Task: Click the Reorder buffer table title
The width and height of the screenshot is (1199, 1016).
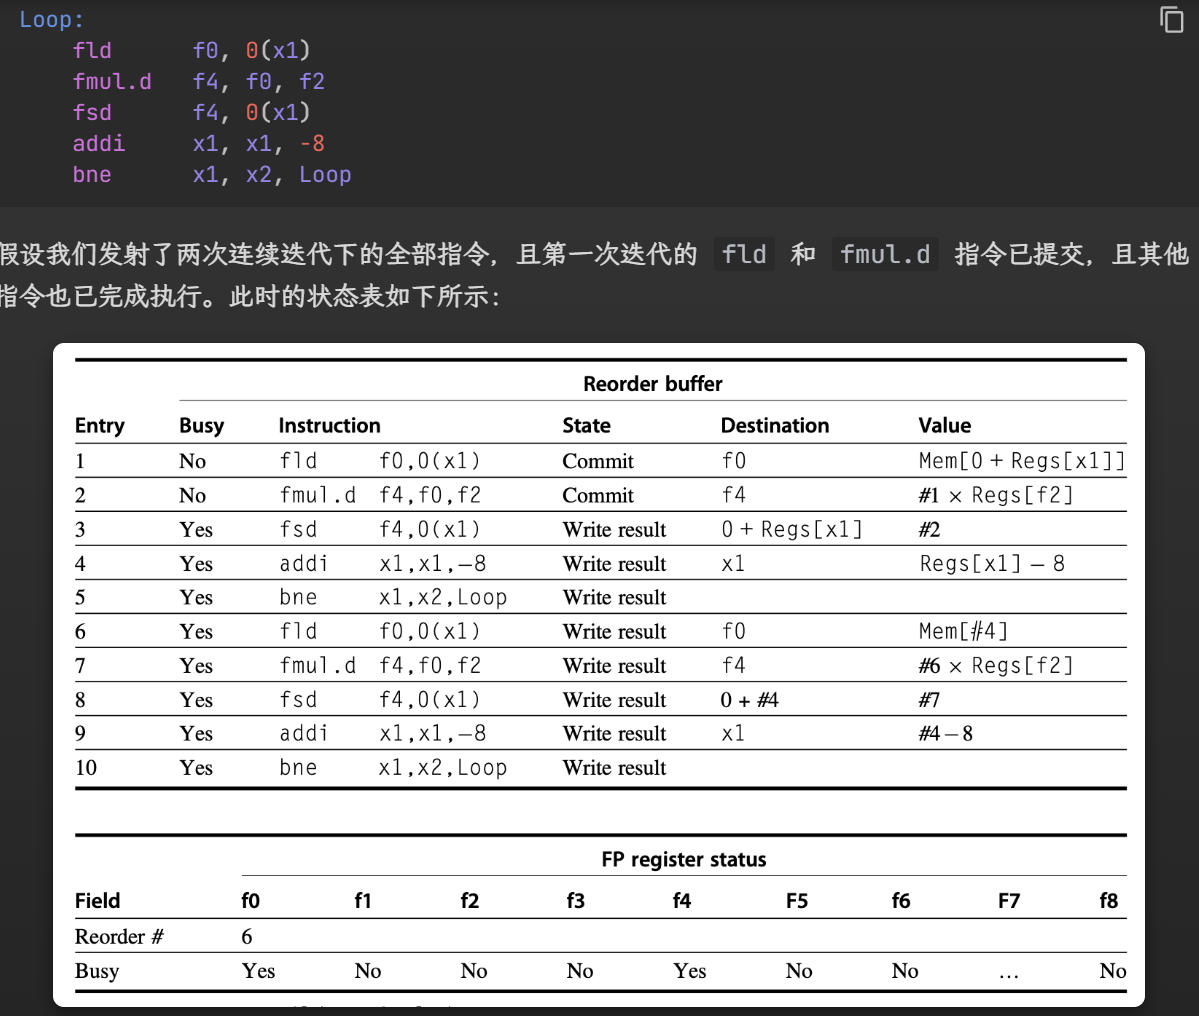Action: point(652,384)
